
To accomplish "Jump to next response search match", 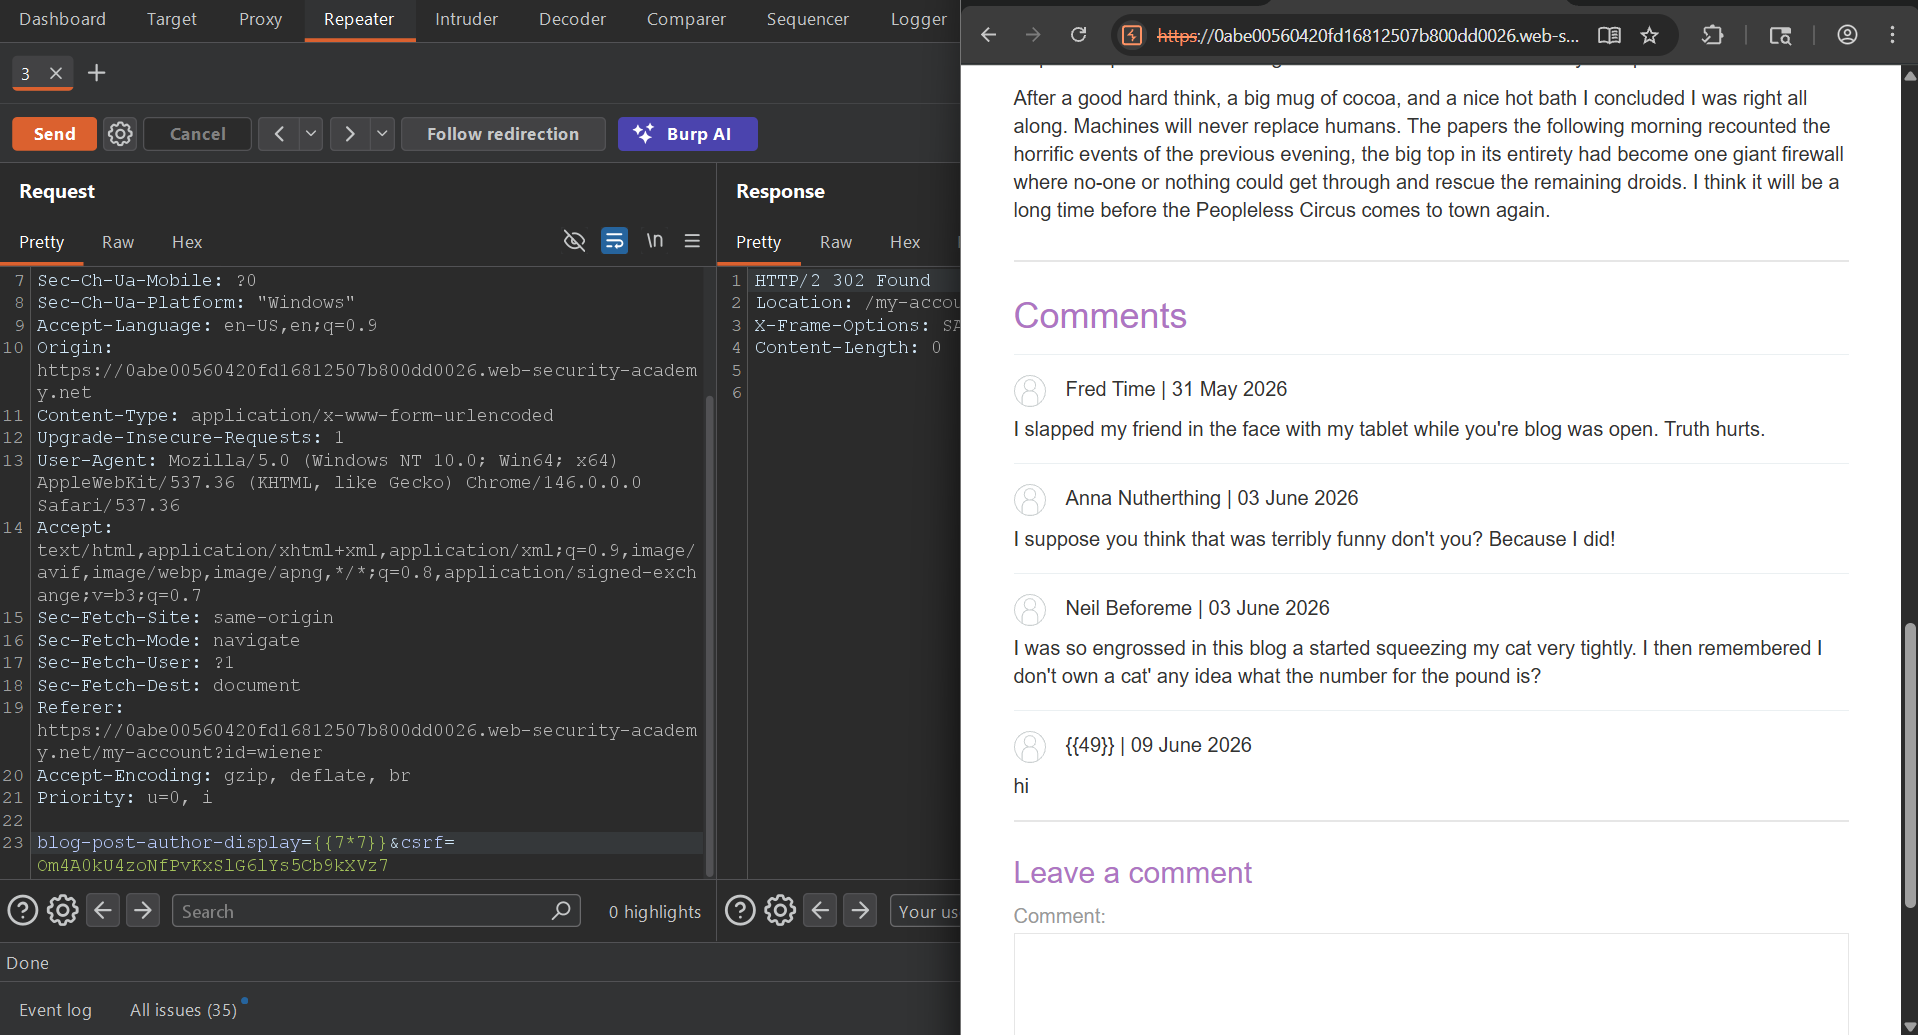I will [860, 910].
